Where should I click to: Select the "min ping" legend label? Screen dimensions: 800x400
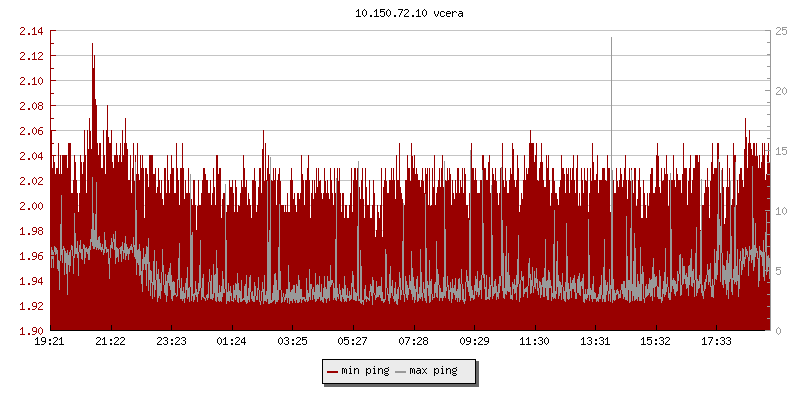pyautogui.click(x=364, y=372)
